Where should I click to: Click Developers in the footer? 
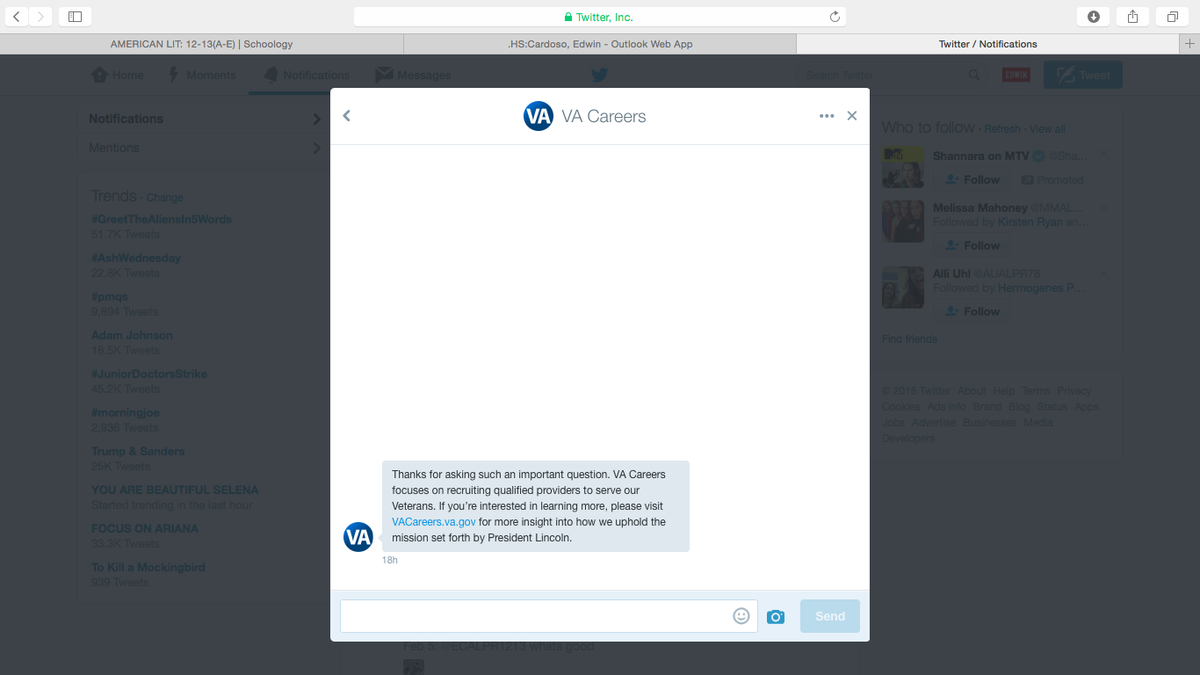pyautogui.click(x=908, y=438)
